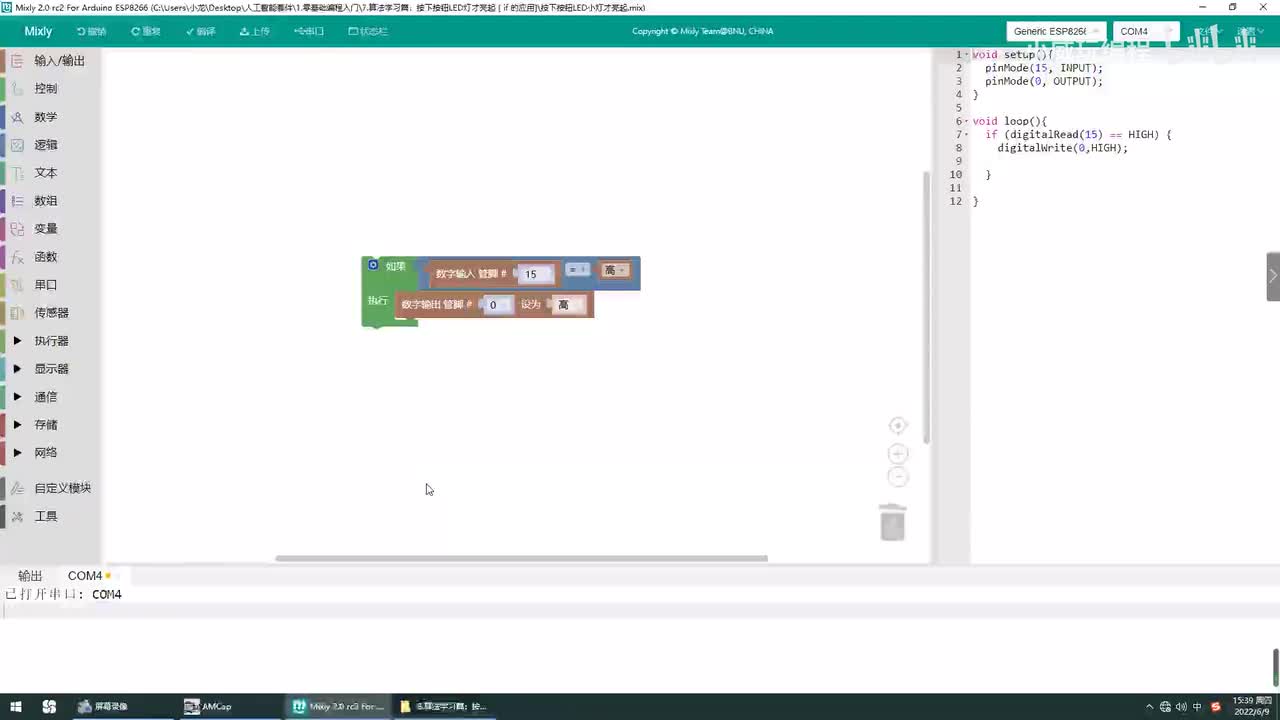Expand the collapsed right side panel arrow
This screenshot has width=1280, height=720.
(1273, 276)
